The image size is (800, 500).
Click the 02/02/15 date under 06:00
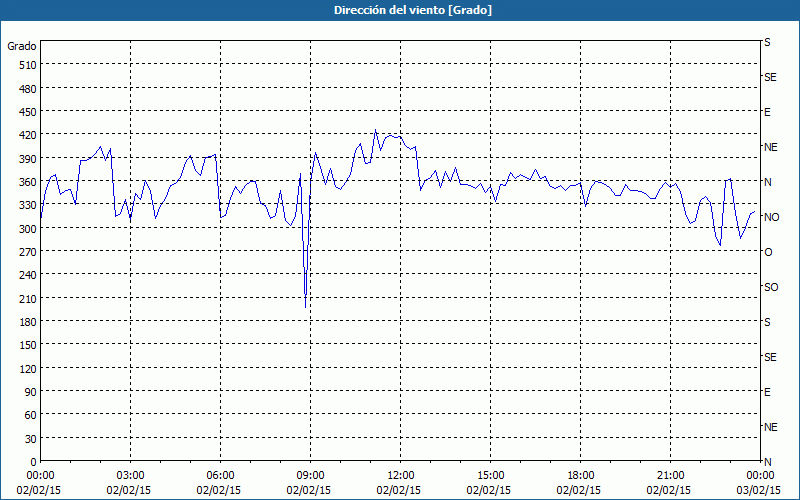tap(218, 490)
